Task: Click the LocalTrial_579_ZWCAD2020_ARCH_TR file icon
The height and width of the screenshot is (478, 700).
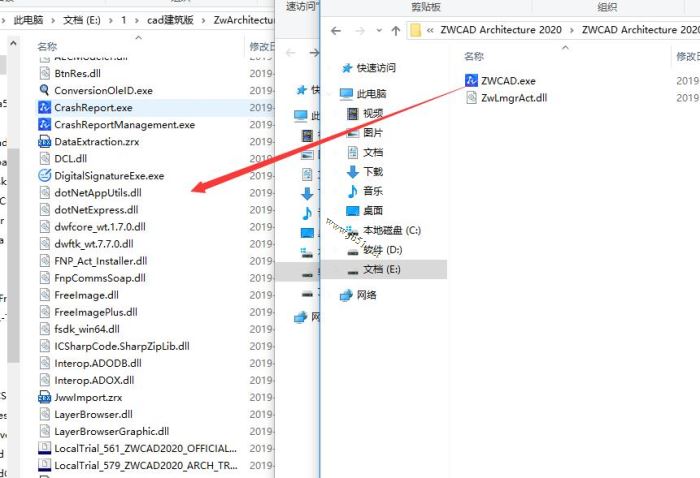Action: (45, 465)
